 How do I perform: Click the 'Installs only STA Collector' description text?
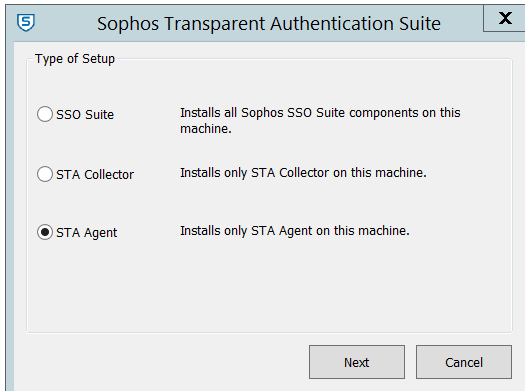point(303,173)
